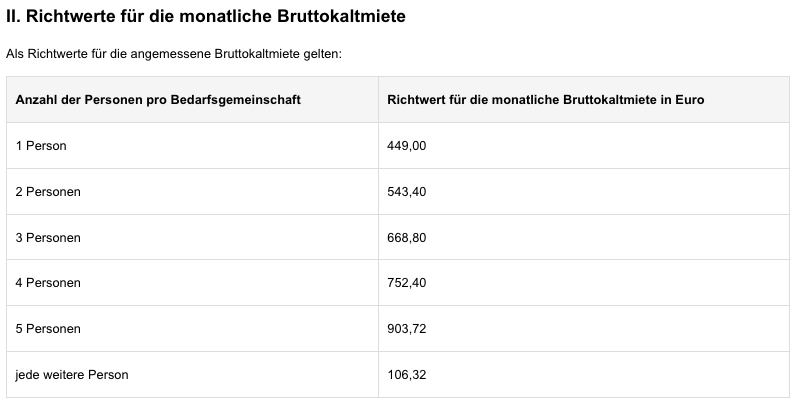Select the '3 Personen' row label
801x415 pixels.
pyautogui.click(x=48, y=238)
